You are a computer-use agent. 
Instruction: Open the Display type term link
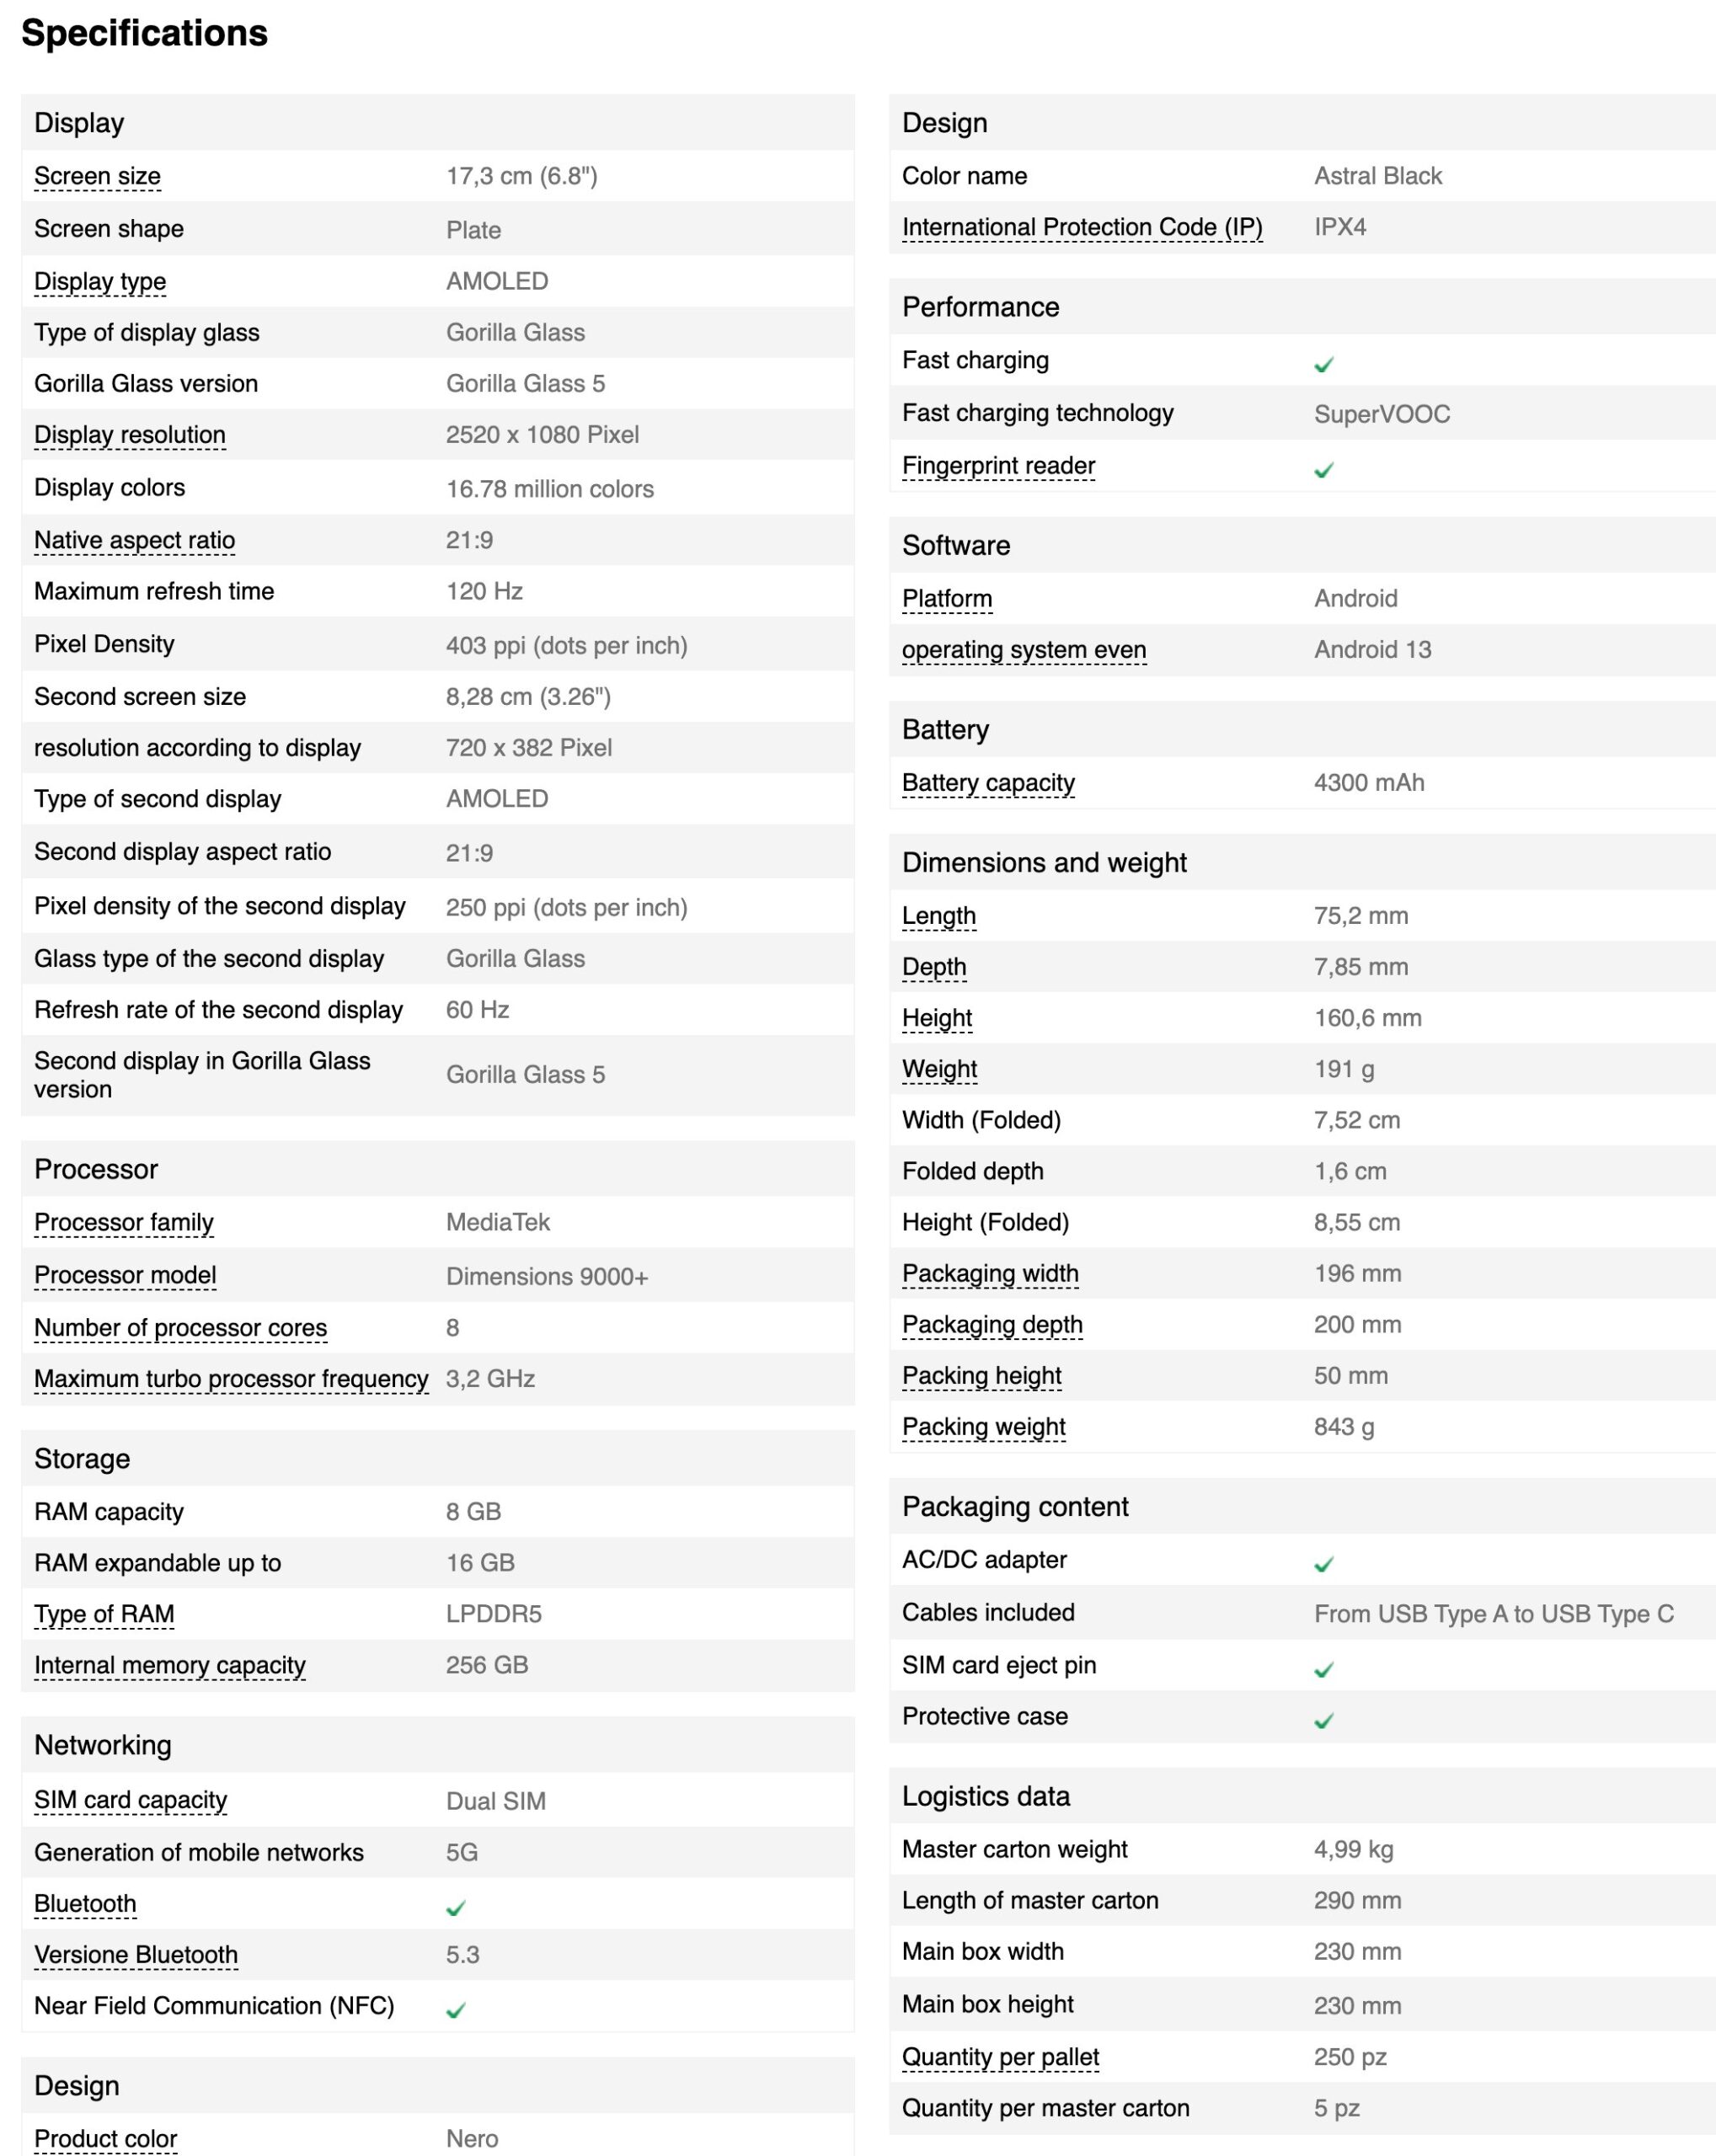coord(100,282)
